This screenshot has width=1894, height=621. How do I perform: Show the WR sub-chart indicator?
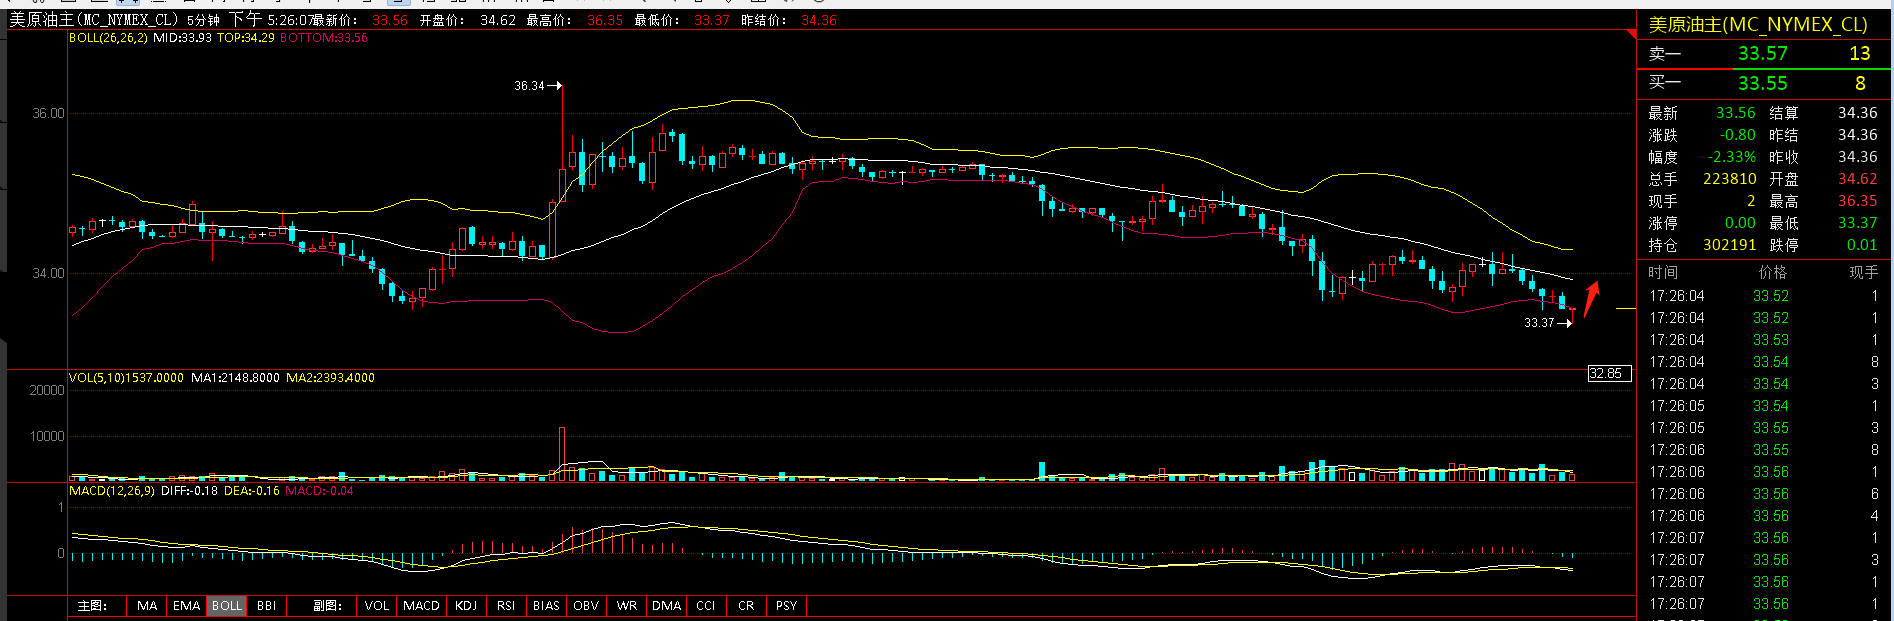coord(627,606)
